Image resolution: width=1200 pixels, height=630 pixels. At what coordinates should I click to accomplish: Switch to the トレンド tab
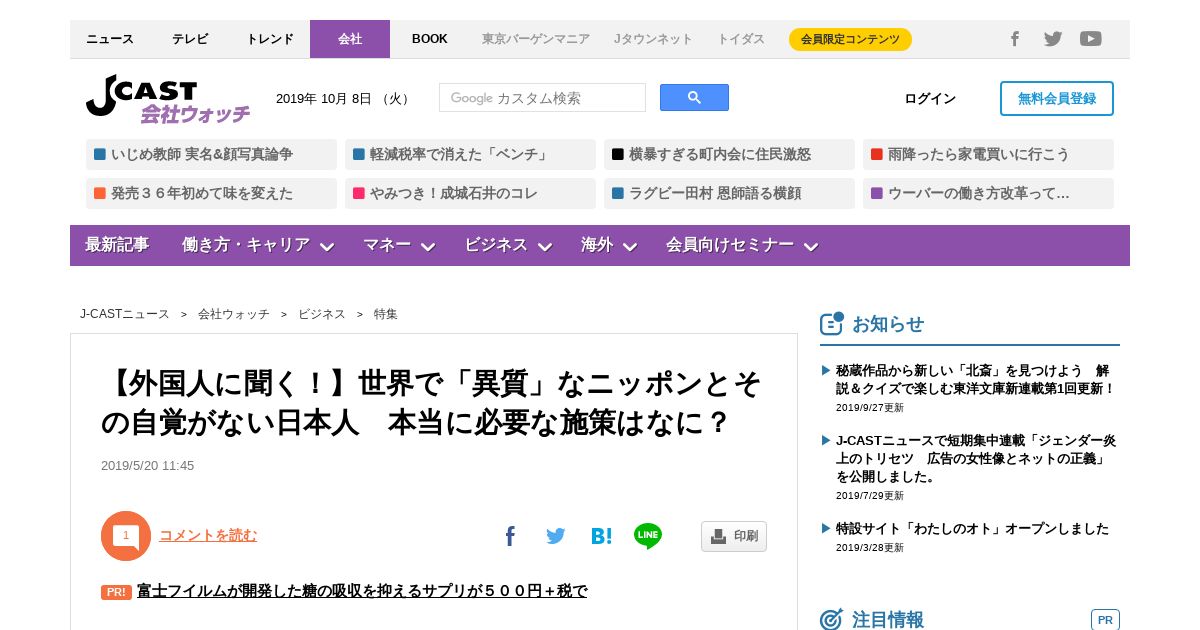click(270, 39)
